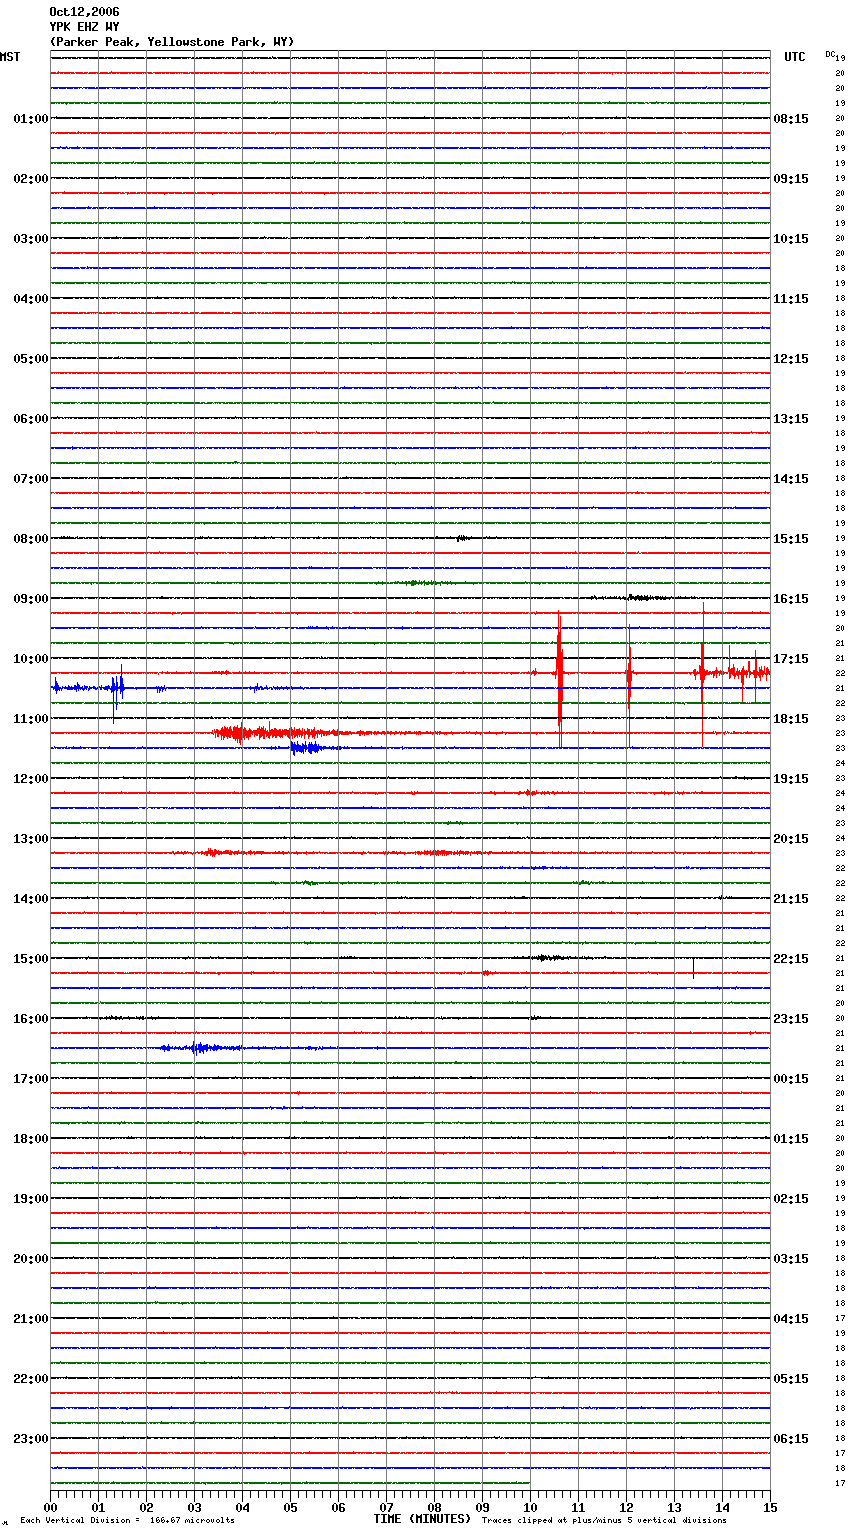This screenshot has width=850, height=1534.
Task: Click the UTC column header
Action: pos(795,57)
